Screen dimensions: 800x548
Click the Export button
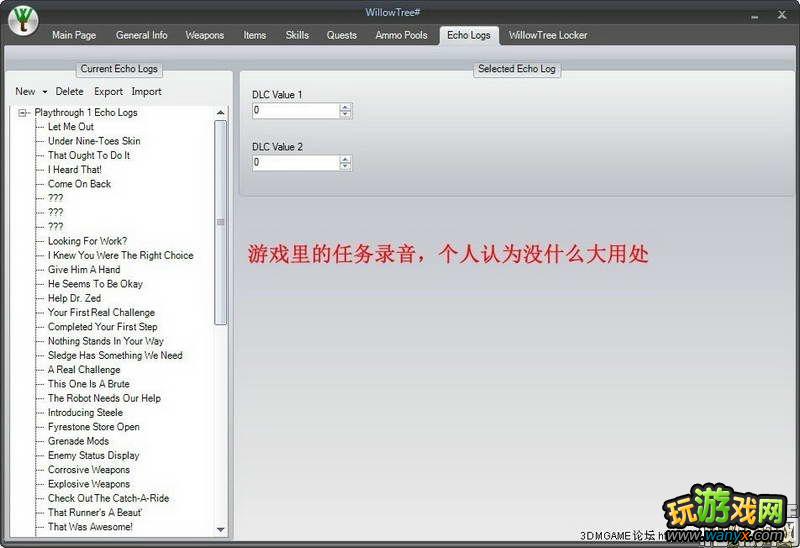click(x=108, y=91)
